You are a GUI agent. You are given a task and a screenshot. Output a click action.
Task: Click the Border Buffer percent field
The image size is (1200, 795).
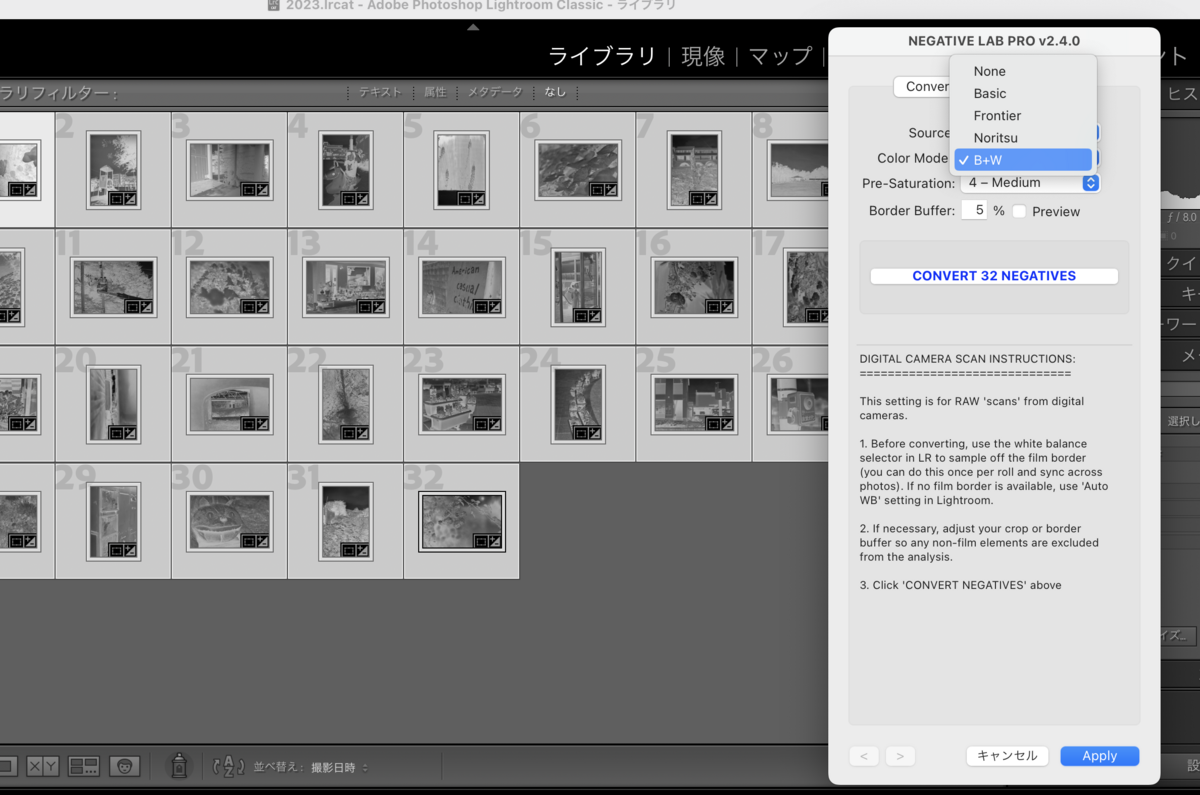coord(974,211)
